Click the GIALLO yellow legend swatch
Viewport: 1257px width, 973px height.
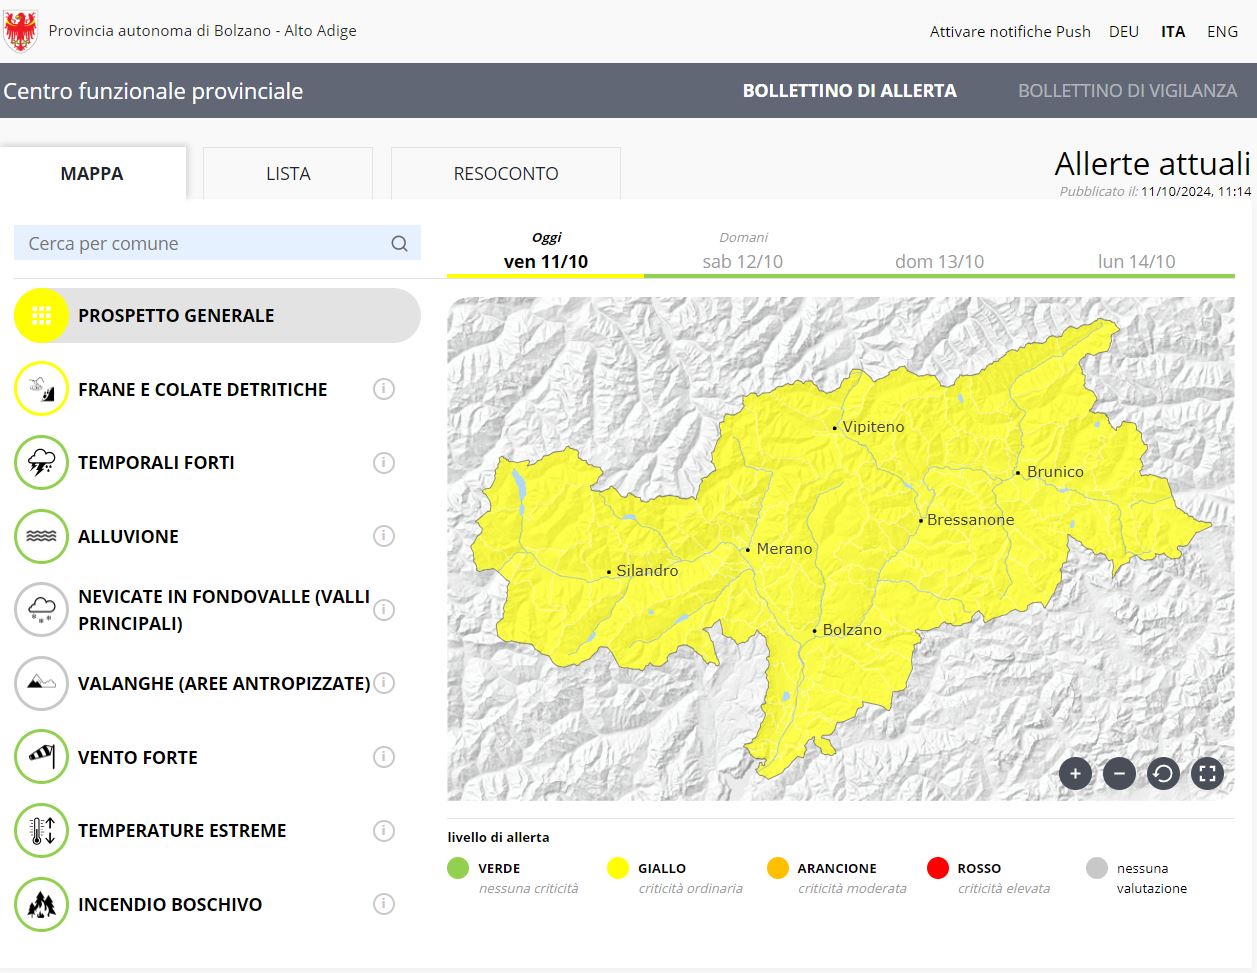(x=618, y=868)
